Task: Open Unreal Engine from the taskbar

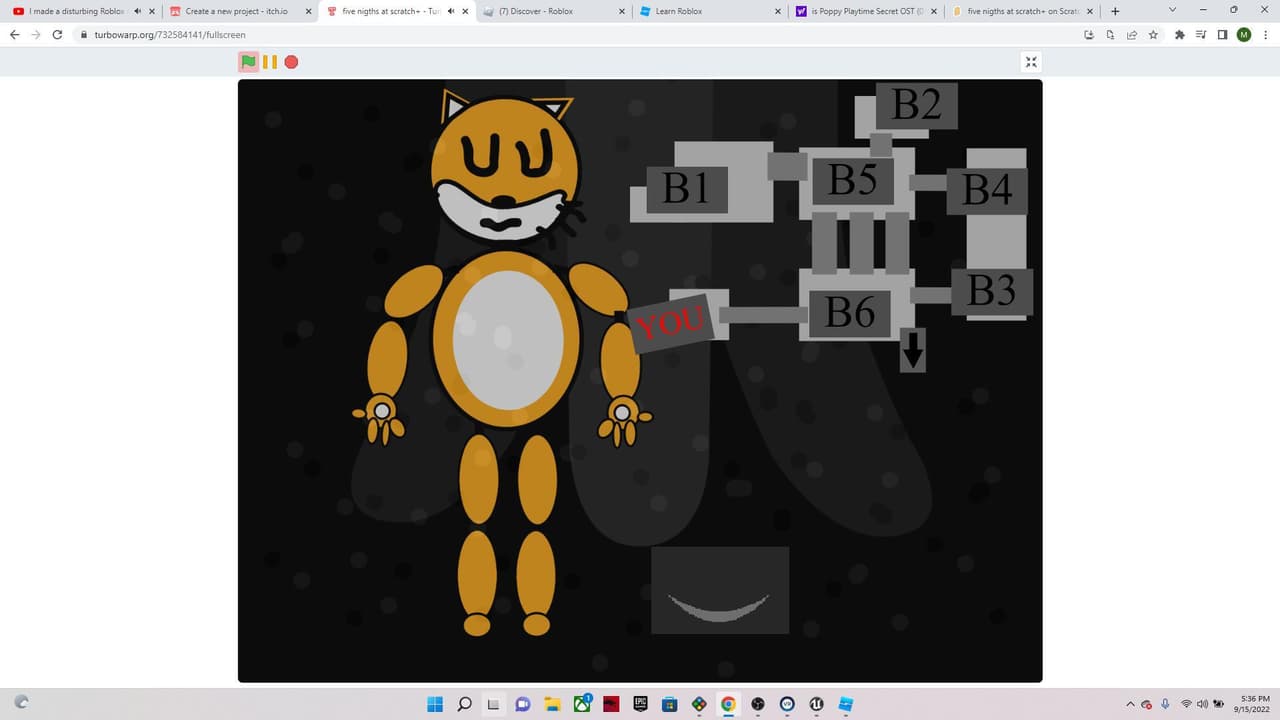Action: pyautogui.click(x=816, y=704)
